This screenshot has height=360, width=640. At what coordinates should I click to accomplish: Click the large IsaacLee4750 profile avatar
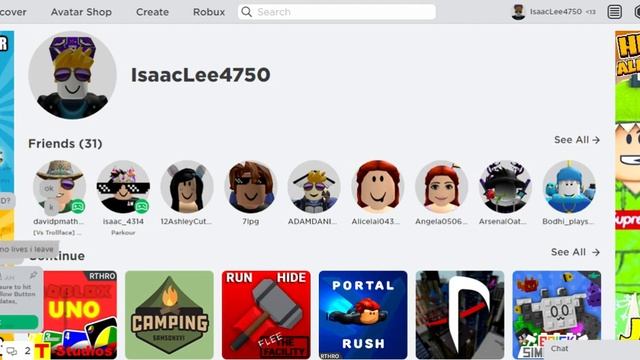point(73,75)
